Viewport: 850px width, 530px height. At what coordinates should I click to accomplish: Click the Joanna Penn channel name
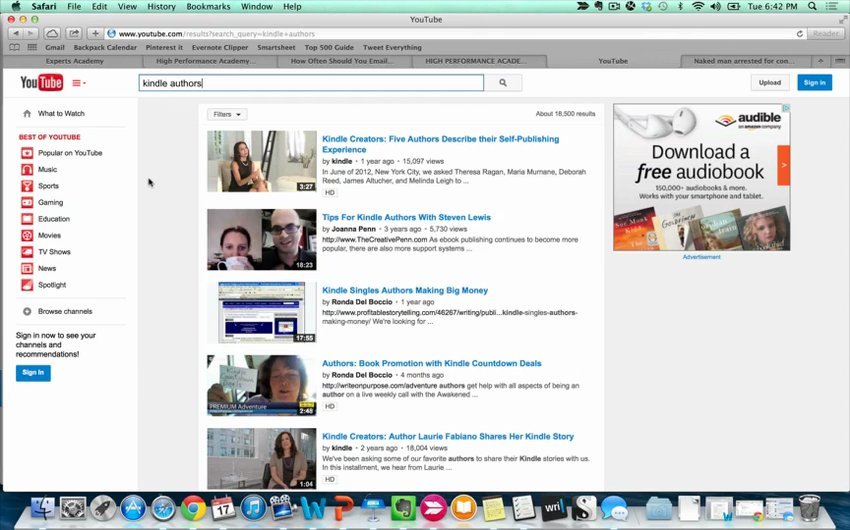[353, 229]
